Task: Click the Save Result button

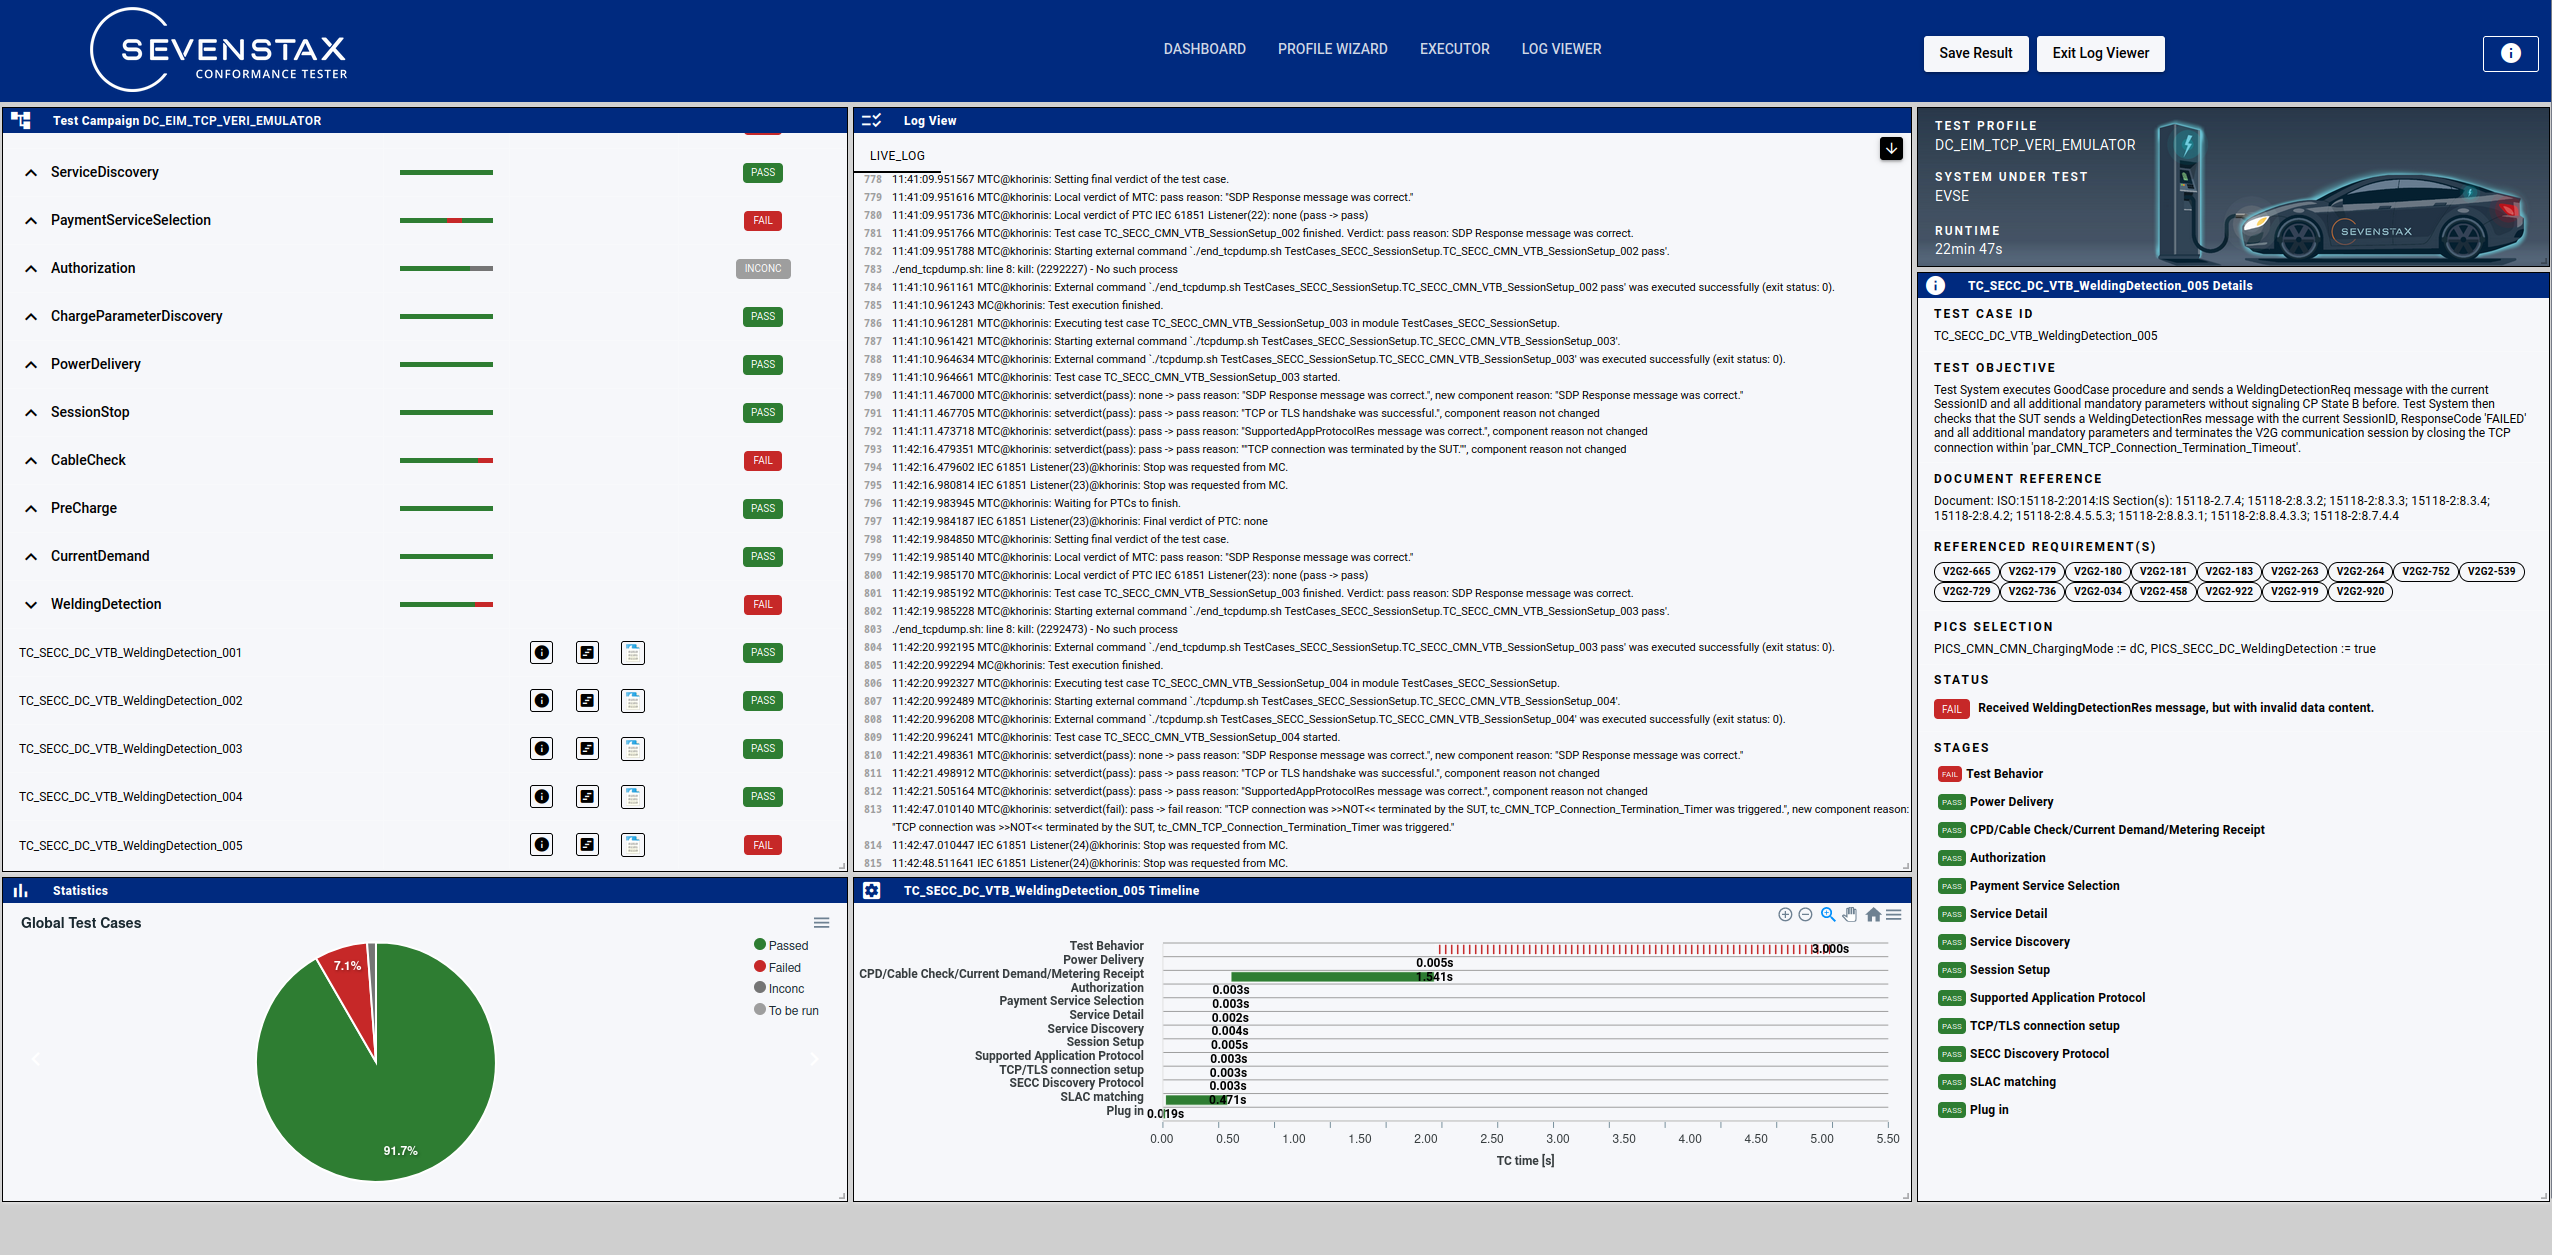Action: tap(1975, 53)
